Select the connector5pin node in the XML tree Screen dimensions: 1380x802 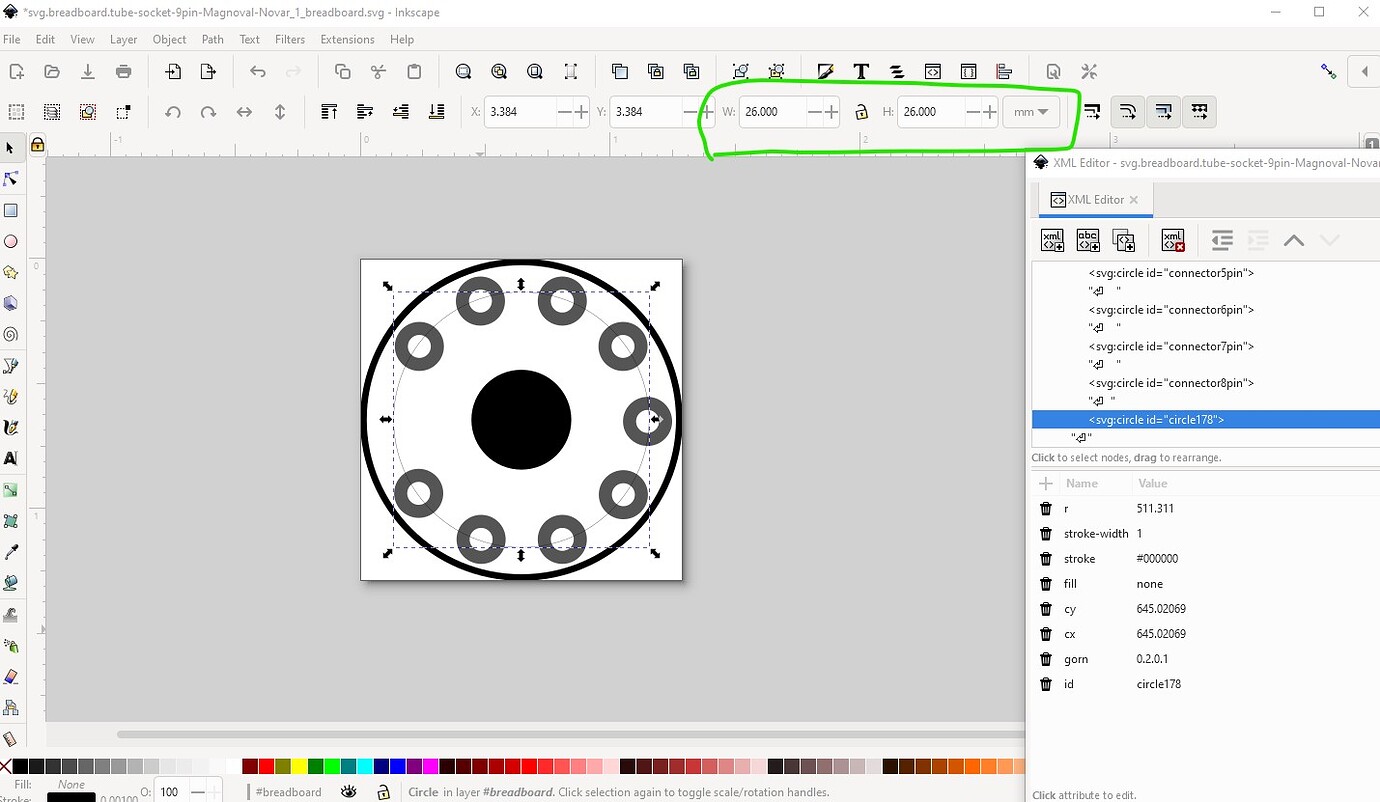1171,273
